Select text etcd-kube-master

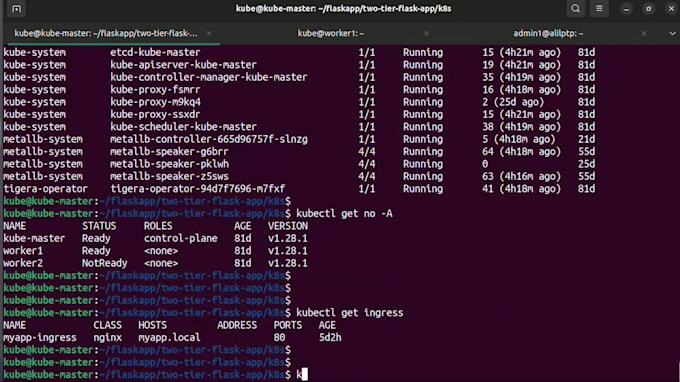pyautogui.click(x=155, y=52)
